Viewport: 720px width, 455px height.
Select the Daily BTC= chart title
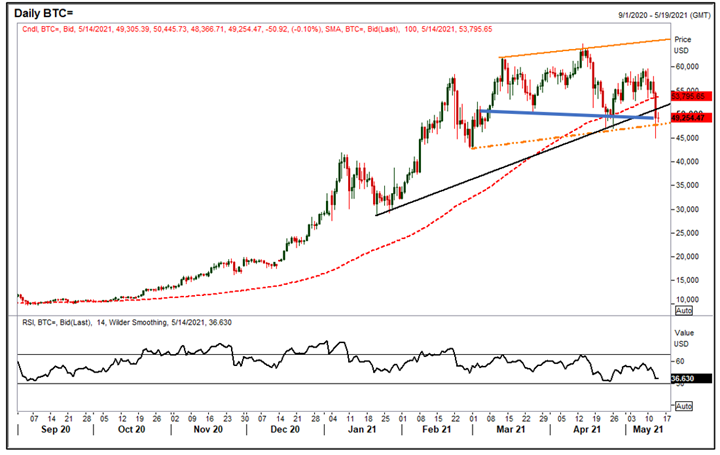click(x=44, y=13)
